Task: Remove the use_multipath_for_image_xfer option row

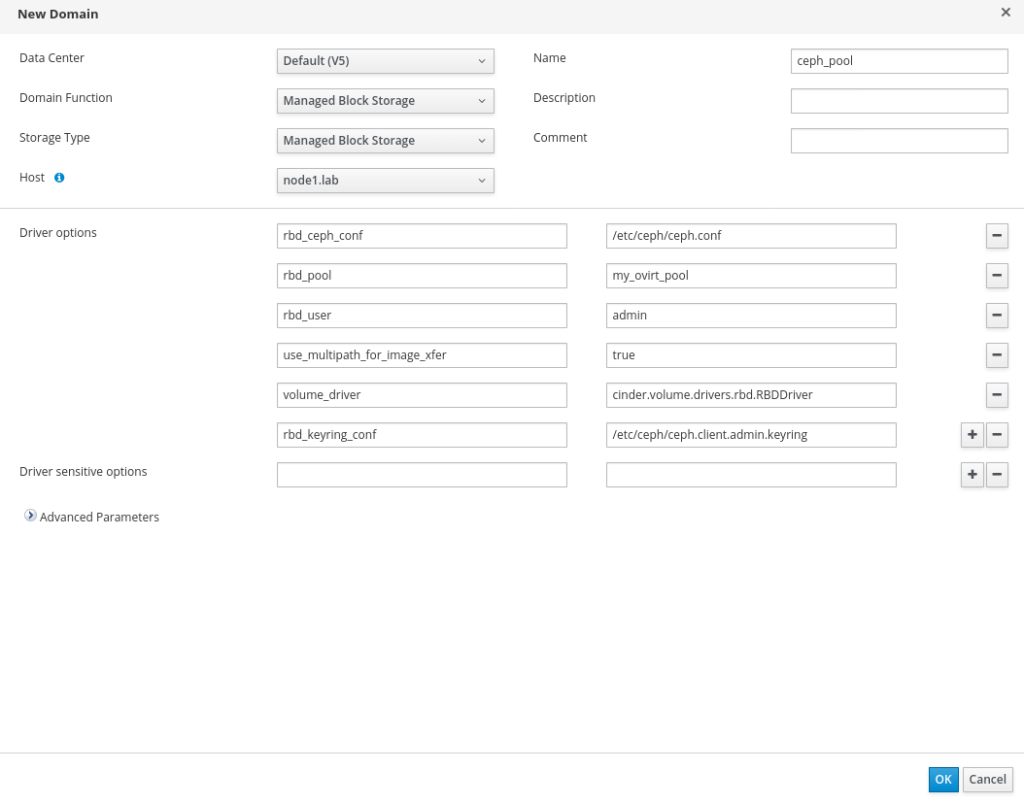Action: [x=997, y=355]
